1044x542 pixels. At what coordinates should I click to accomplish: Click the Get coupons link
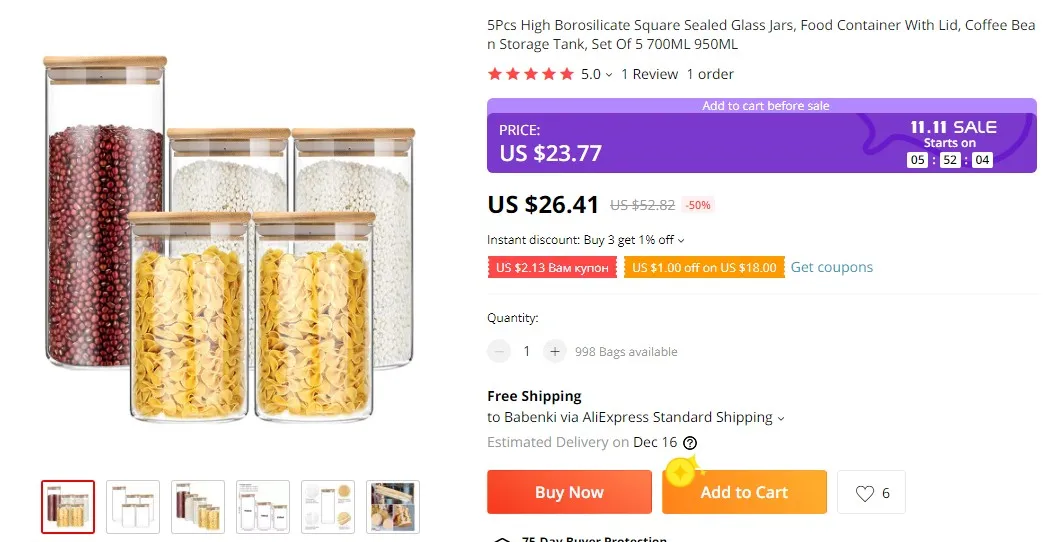[831, 267]
